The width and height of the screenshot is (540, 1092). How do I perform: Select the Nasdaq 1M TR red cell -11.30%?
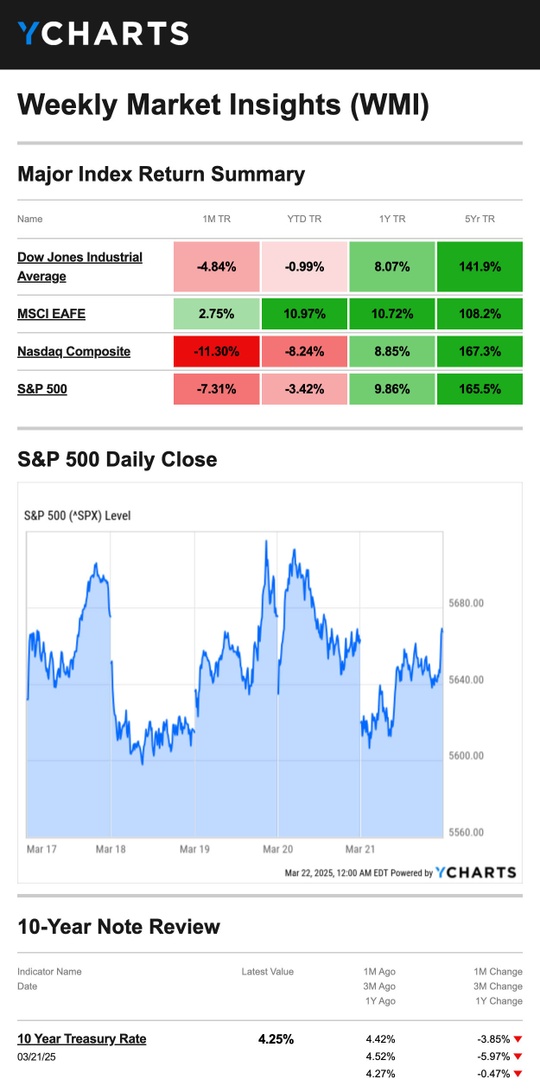click(217, 351)
